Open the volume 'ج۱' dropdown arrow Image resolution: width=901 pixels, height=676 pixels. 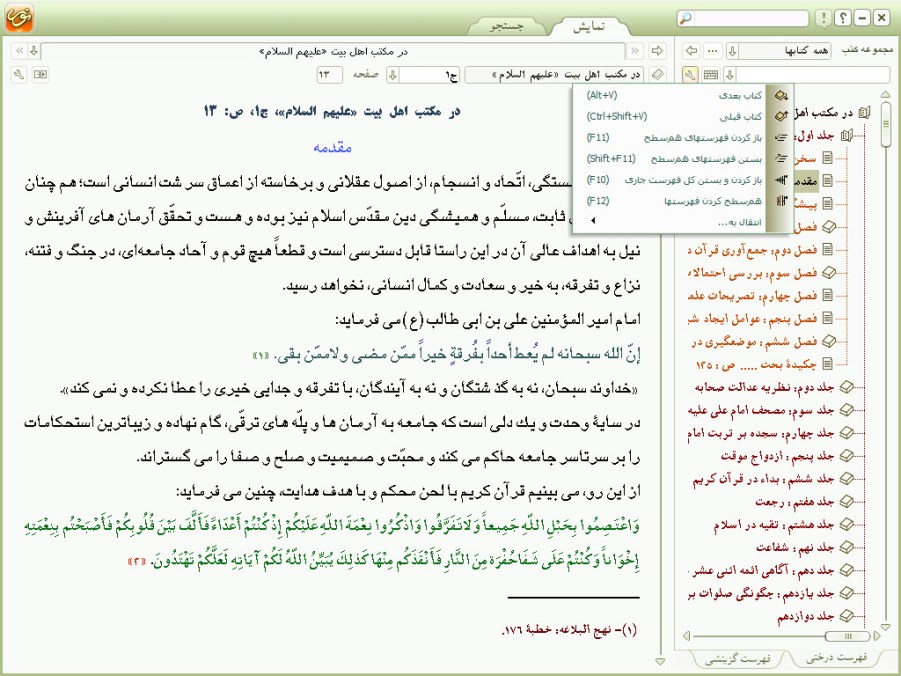[x=393, y=75]
